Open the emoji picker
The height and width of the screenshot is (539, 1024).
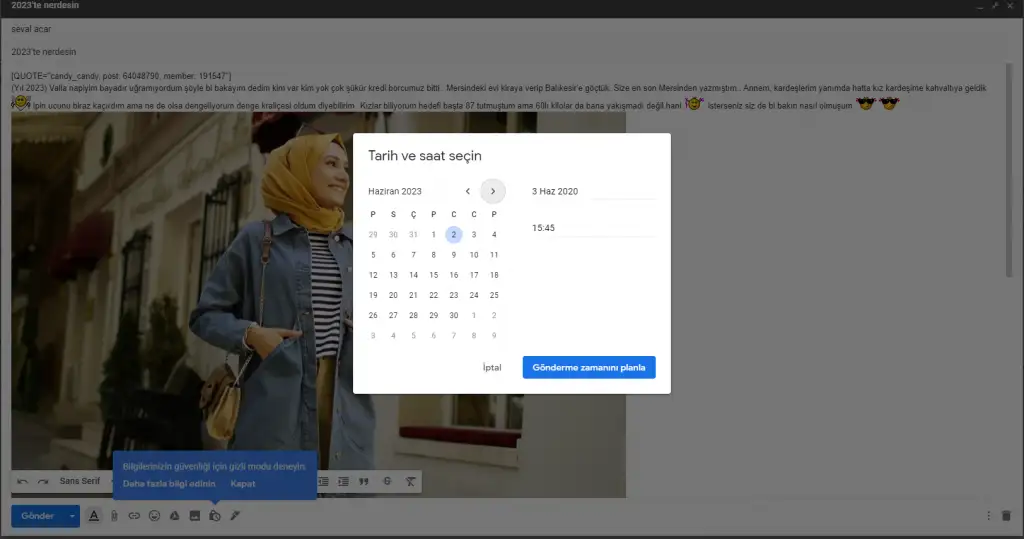coord(154,516)
